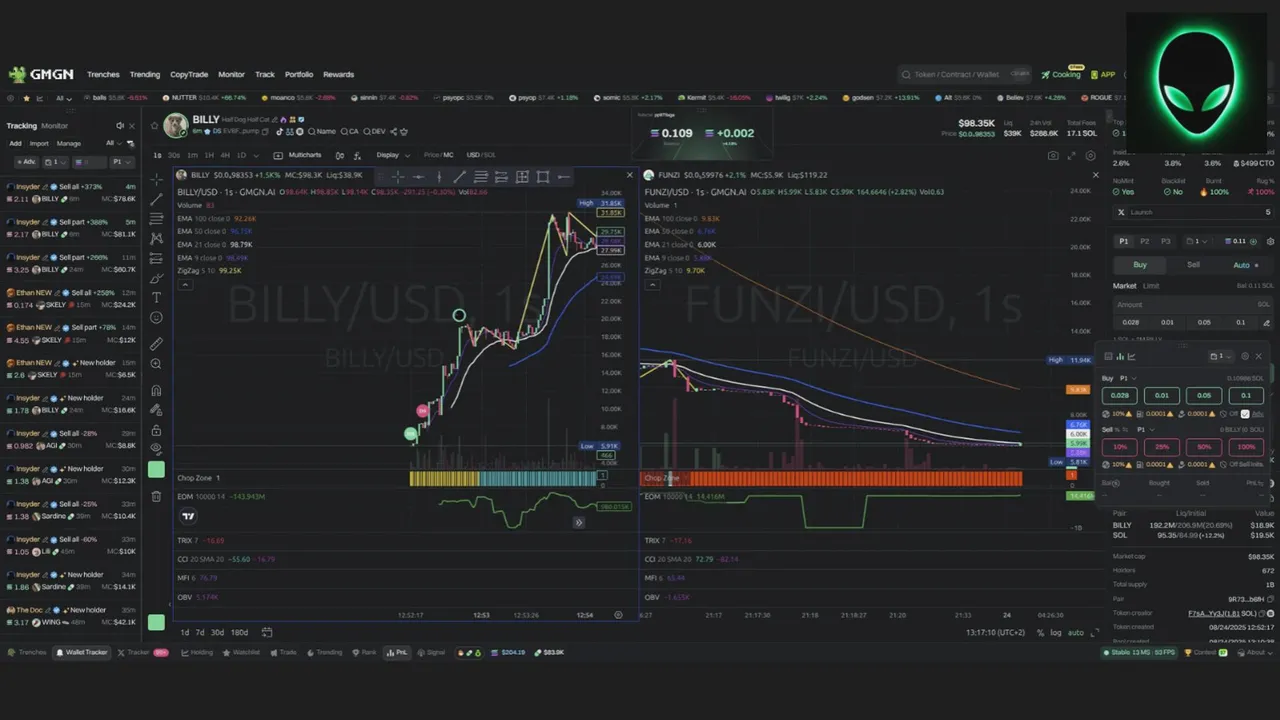
Task: Select the 1D chart timeframe
Action: click(x=241, y=155)
